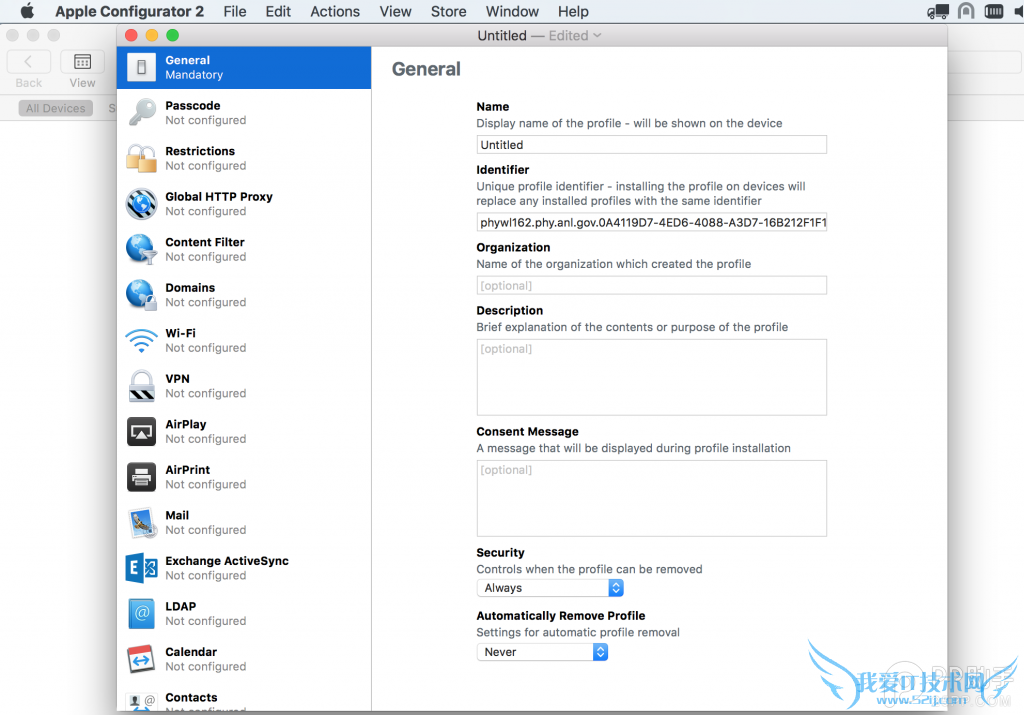This screenshot has width=1024, height=715.
Task: Click the arch-shaped menu bar icon
Action: click(966, 11)
